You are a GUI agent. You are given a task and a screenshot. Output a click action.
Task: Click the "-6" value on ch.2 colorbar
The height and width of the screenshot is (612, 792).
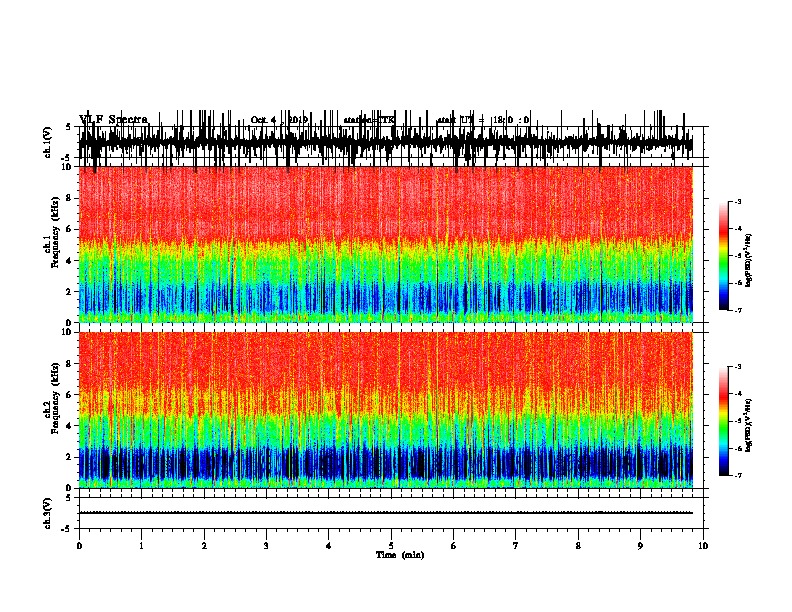738,448
